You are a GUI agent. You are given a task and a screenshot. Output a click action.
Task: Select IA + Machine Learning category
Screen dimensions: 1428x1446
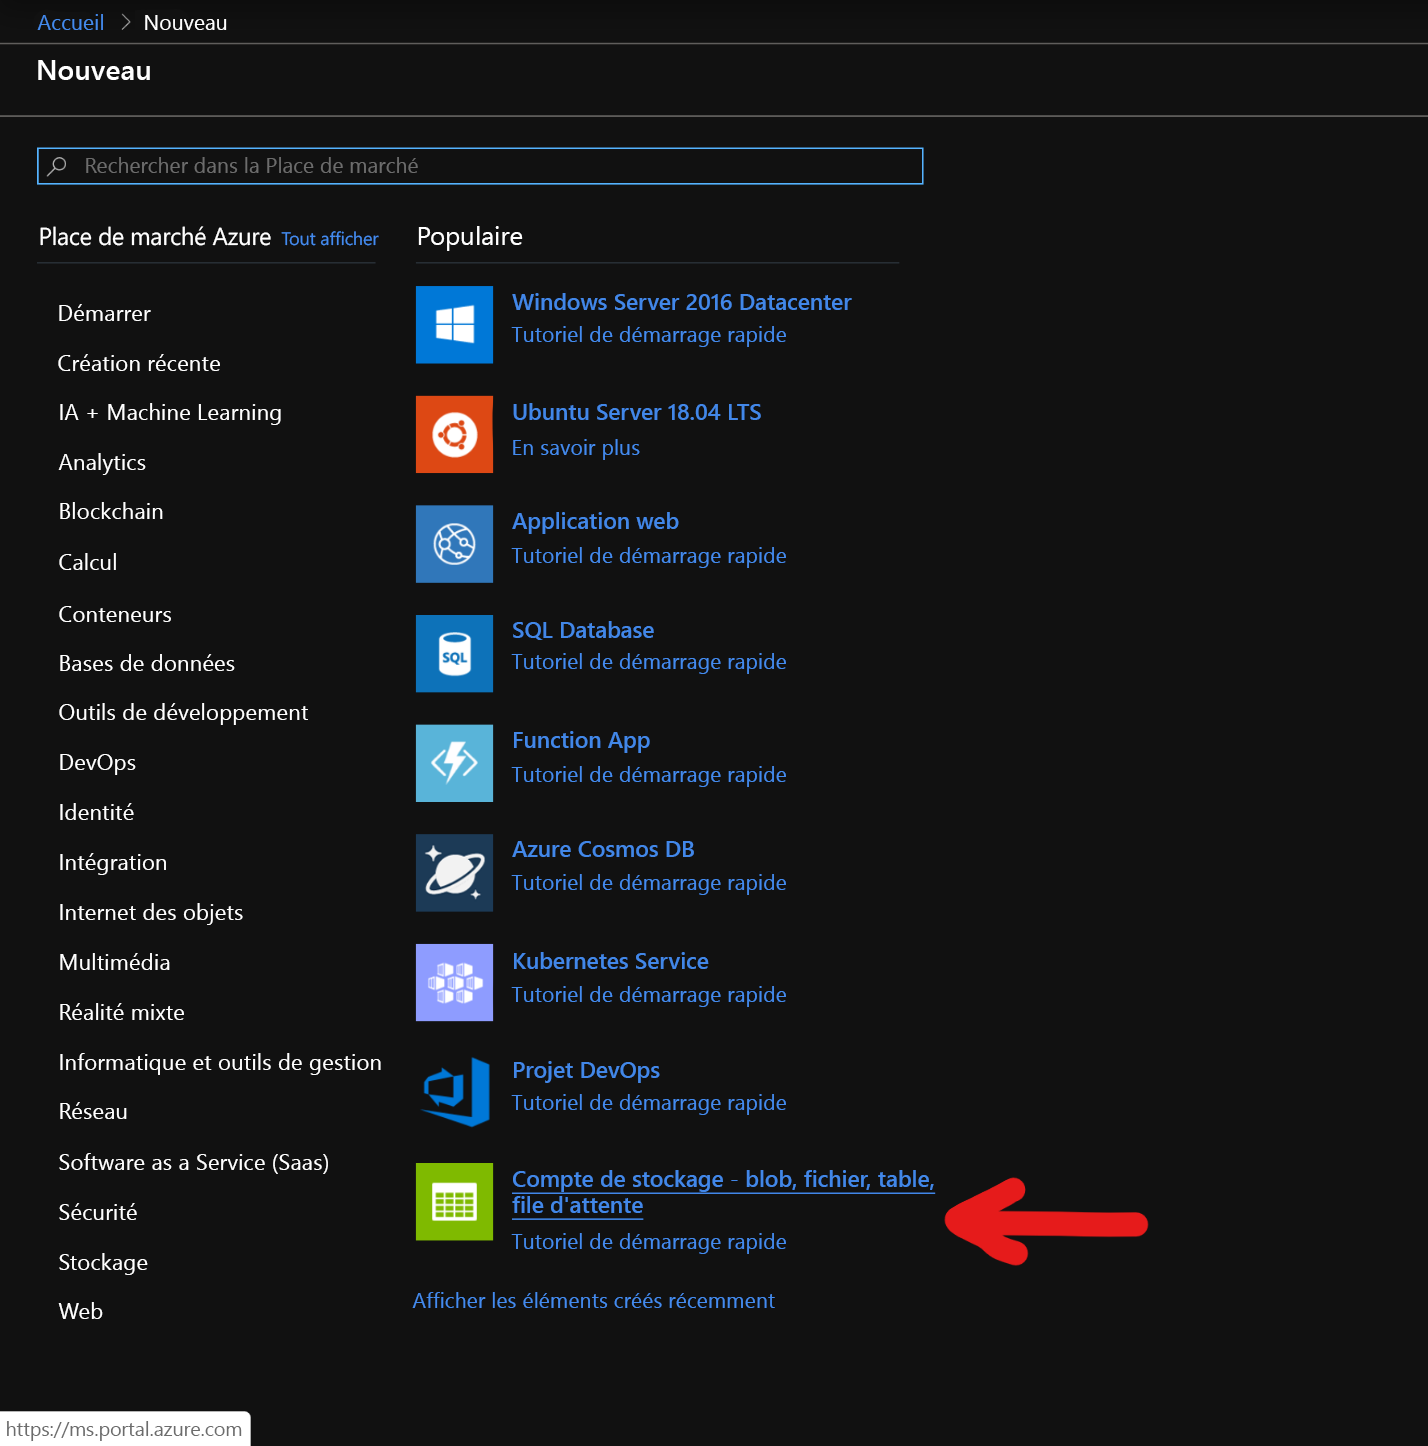[170, 412]
